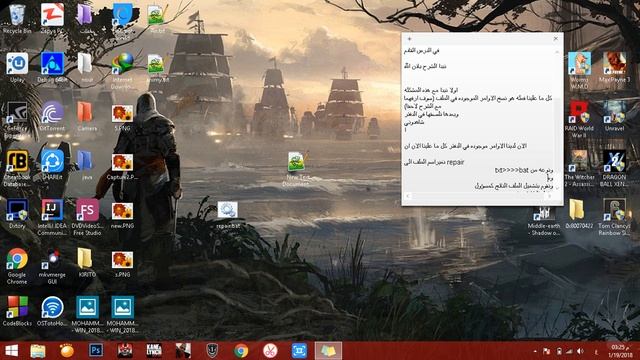
Task: Click the sticky note horizontal scrollbar
Action: tap(479, 196)
